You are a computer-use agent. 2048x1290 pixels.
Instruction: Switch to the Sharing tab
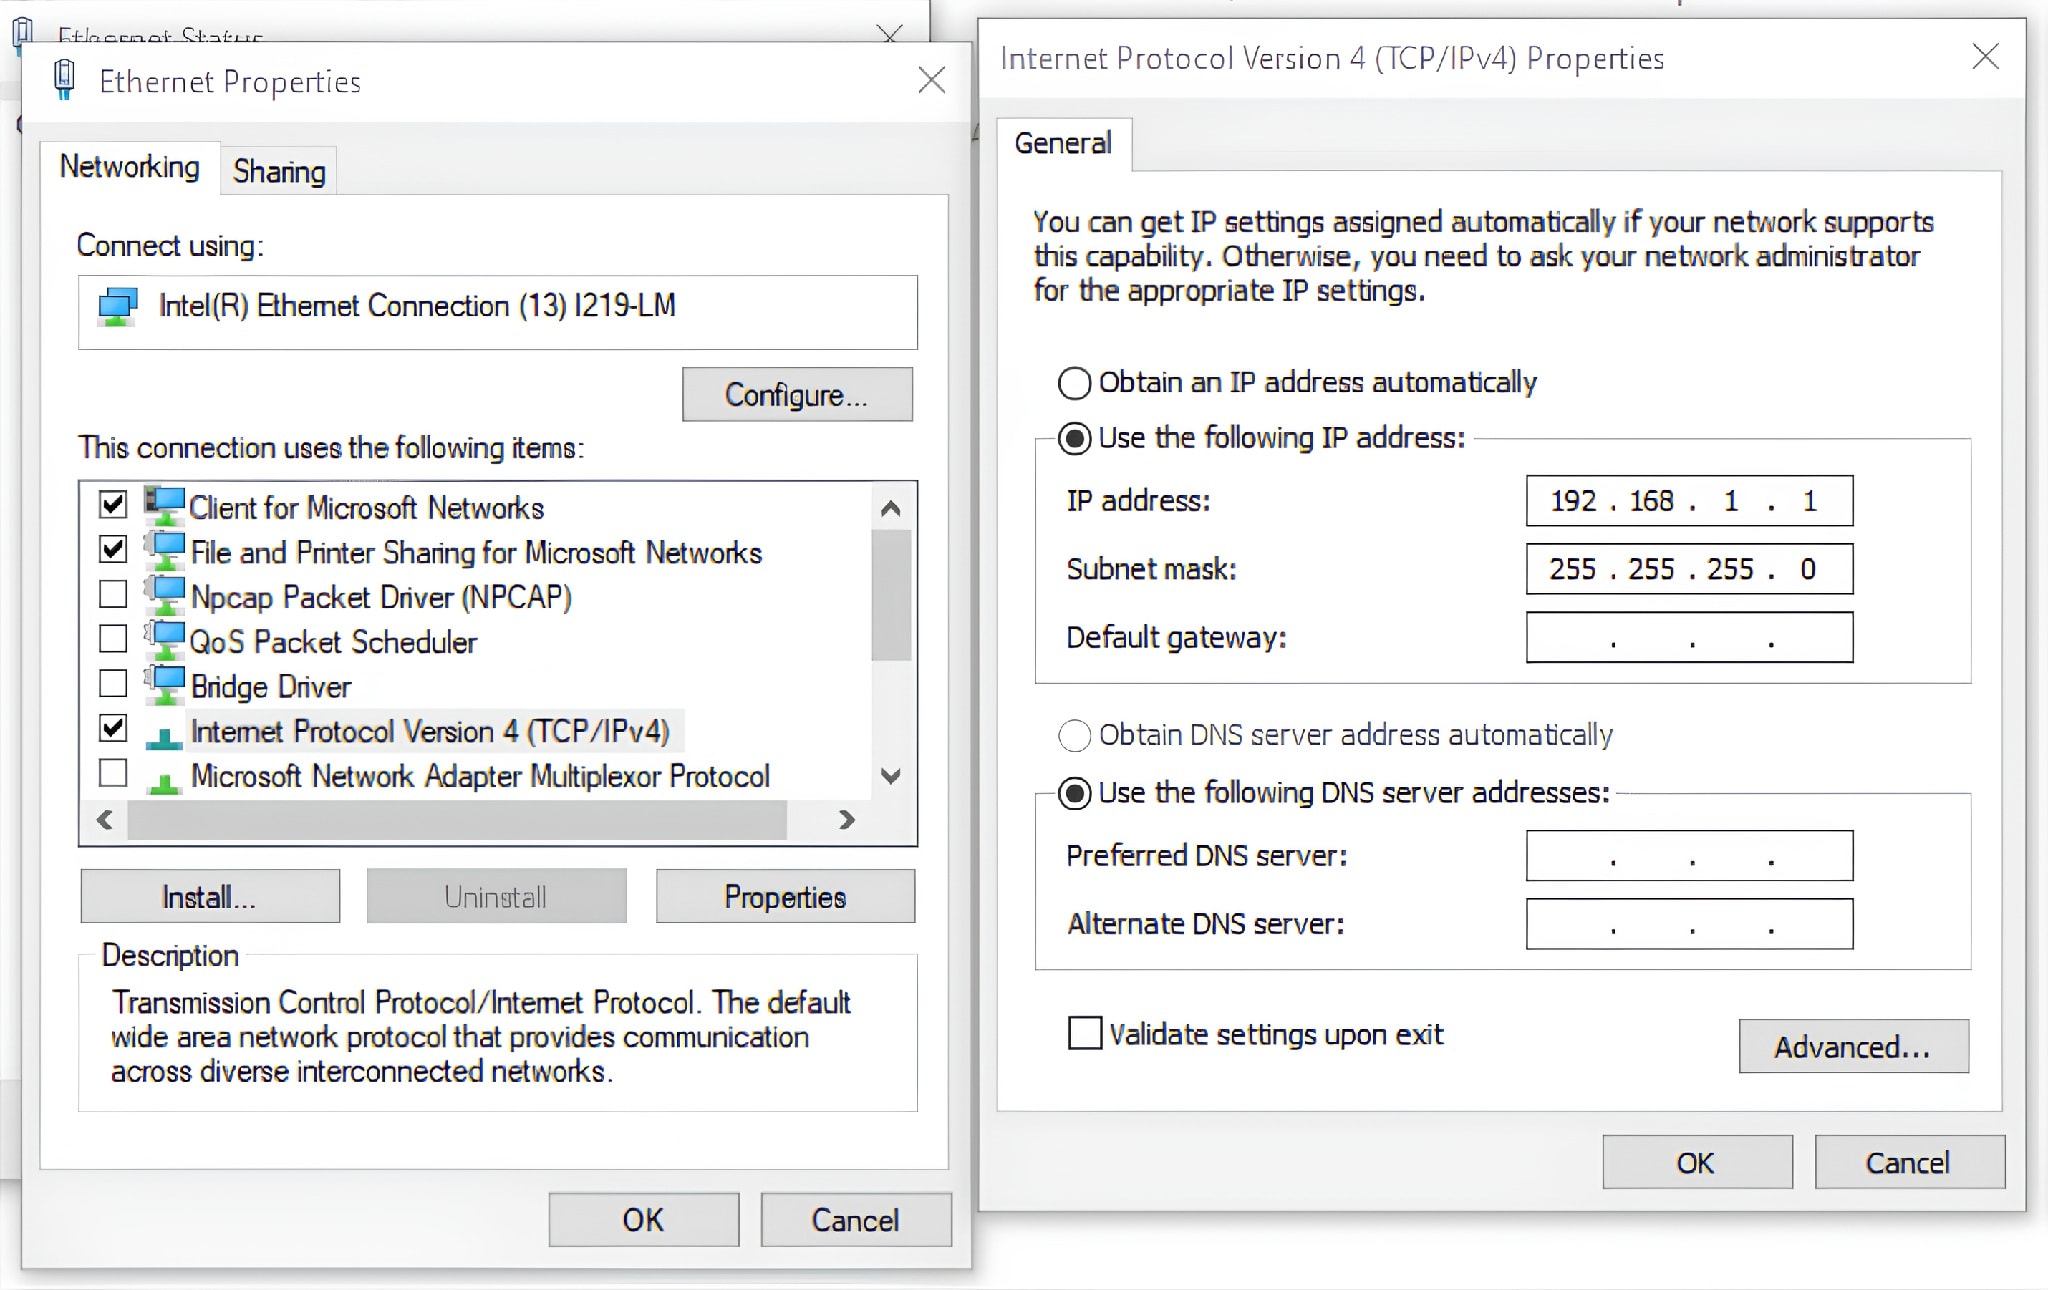pyautogui.click(x=278, y=170)
